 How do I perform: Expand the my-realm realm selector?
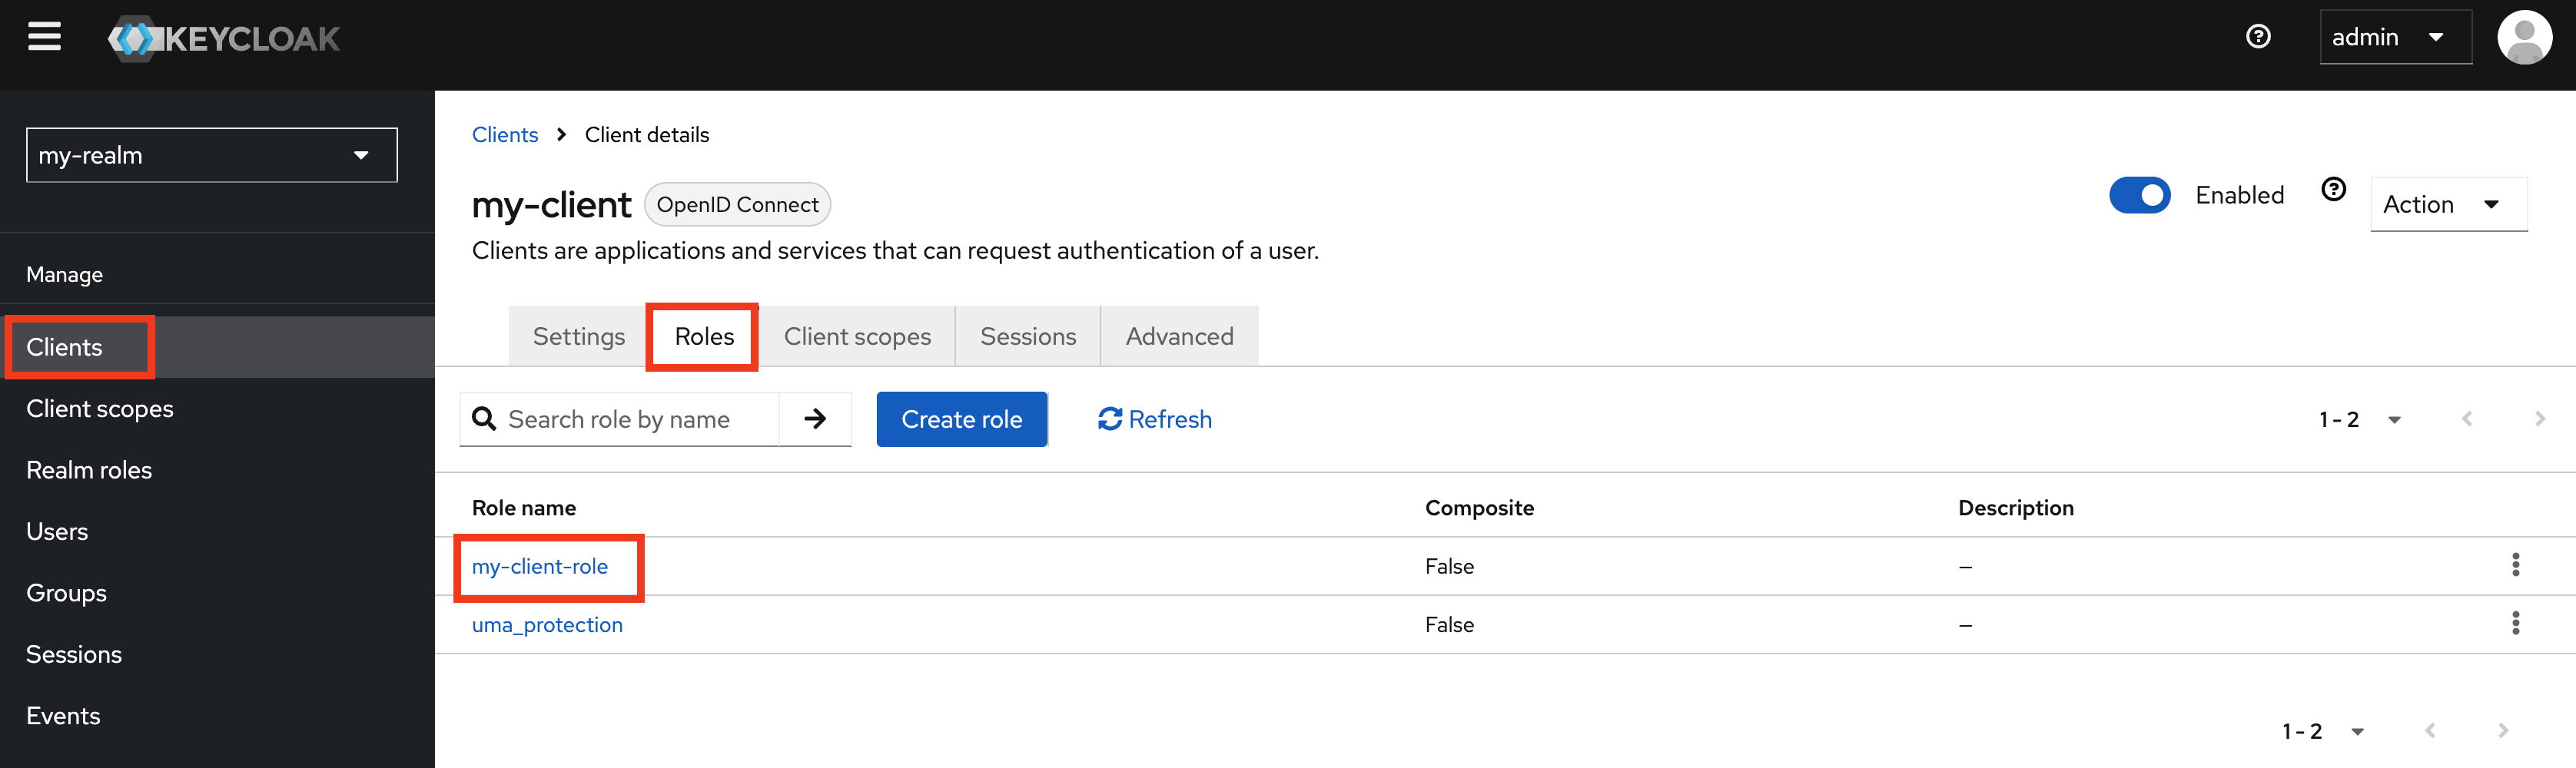click(x=212, y=155)
